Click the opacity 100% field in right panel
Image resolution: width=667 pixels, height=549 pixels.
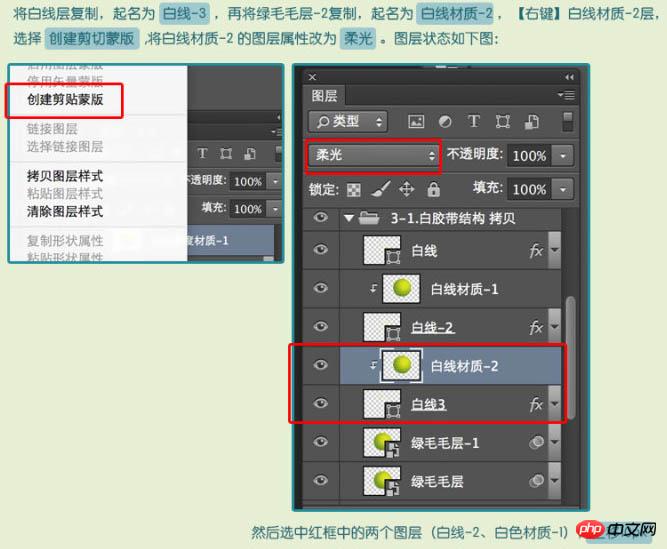(x=530, y=156)
